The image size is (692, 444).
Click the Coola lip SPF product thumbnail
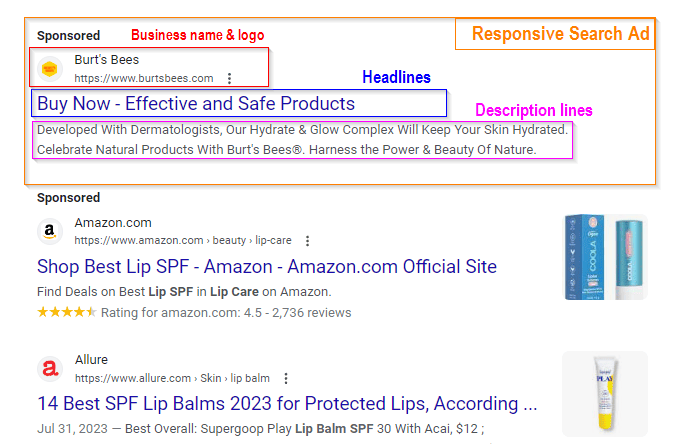tap(604, 257)
